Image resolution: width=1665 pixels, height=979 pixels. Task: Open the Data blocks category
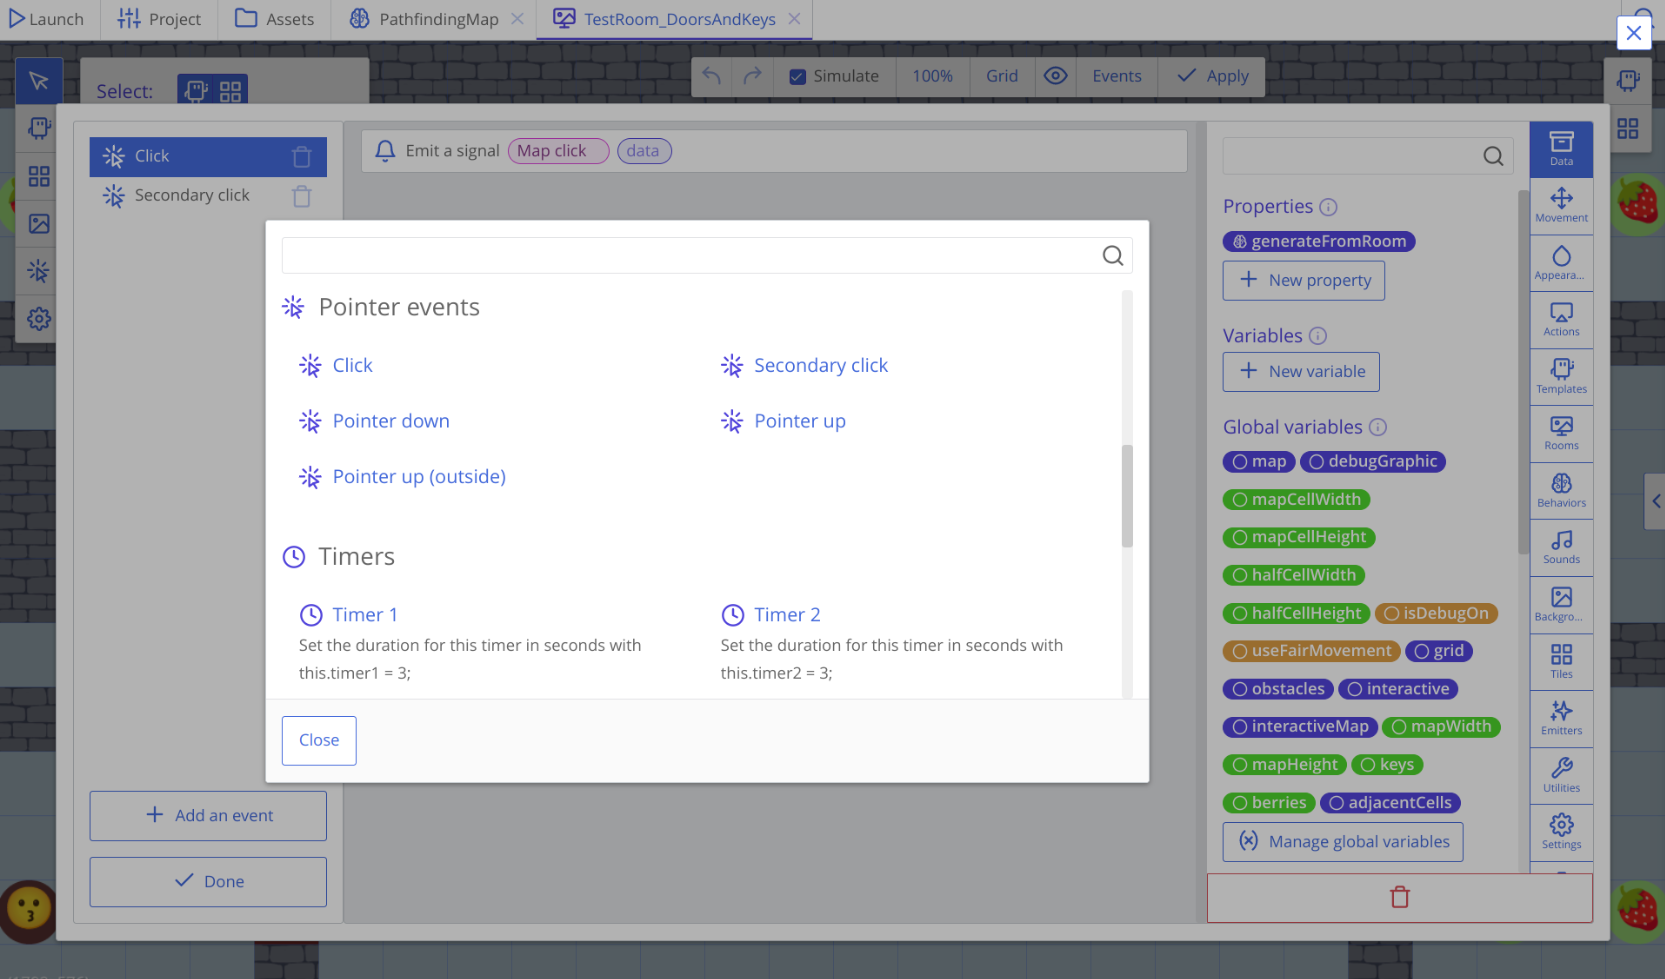1561,148
